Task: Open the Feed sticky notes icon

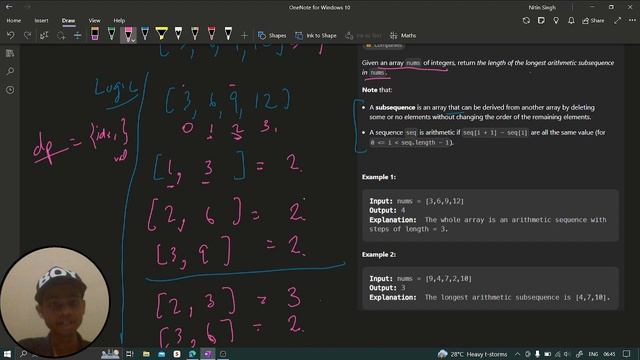Action: point(541,20)
